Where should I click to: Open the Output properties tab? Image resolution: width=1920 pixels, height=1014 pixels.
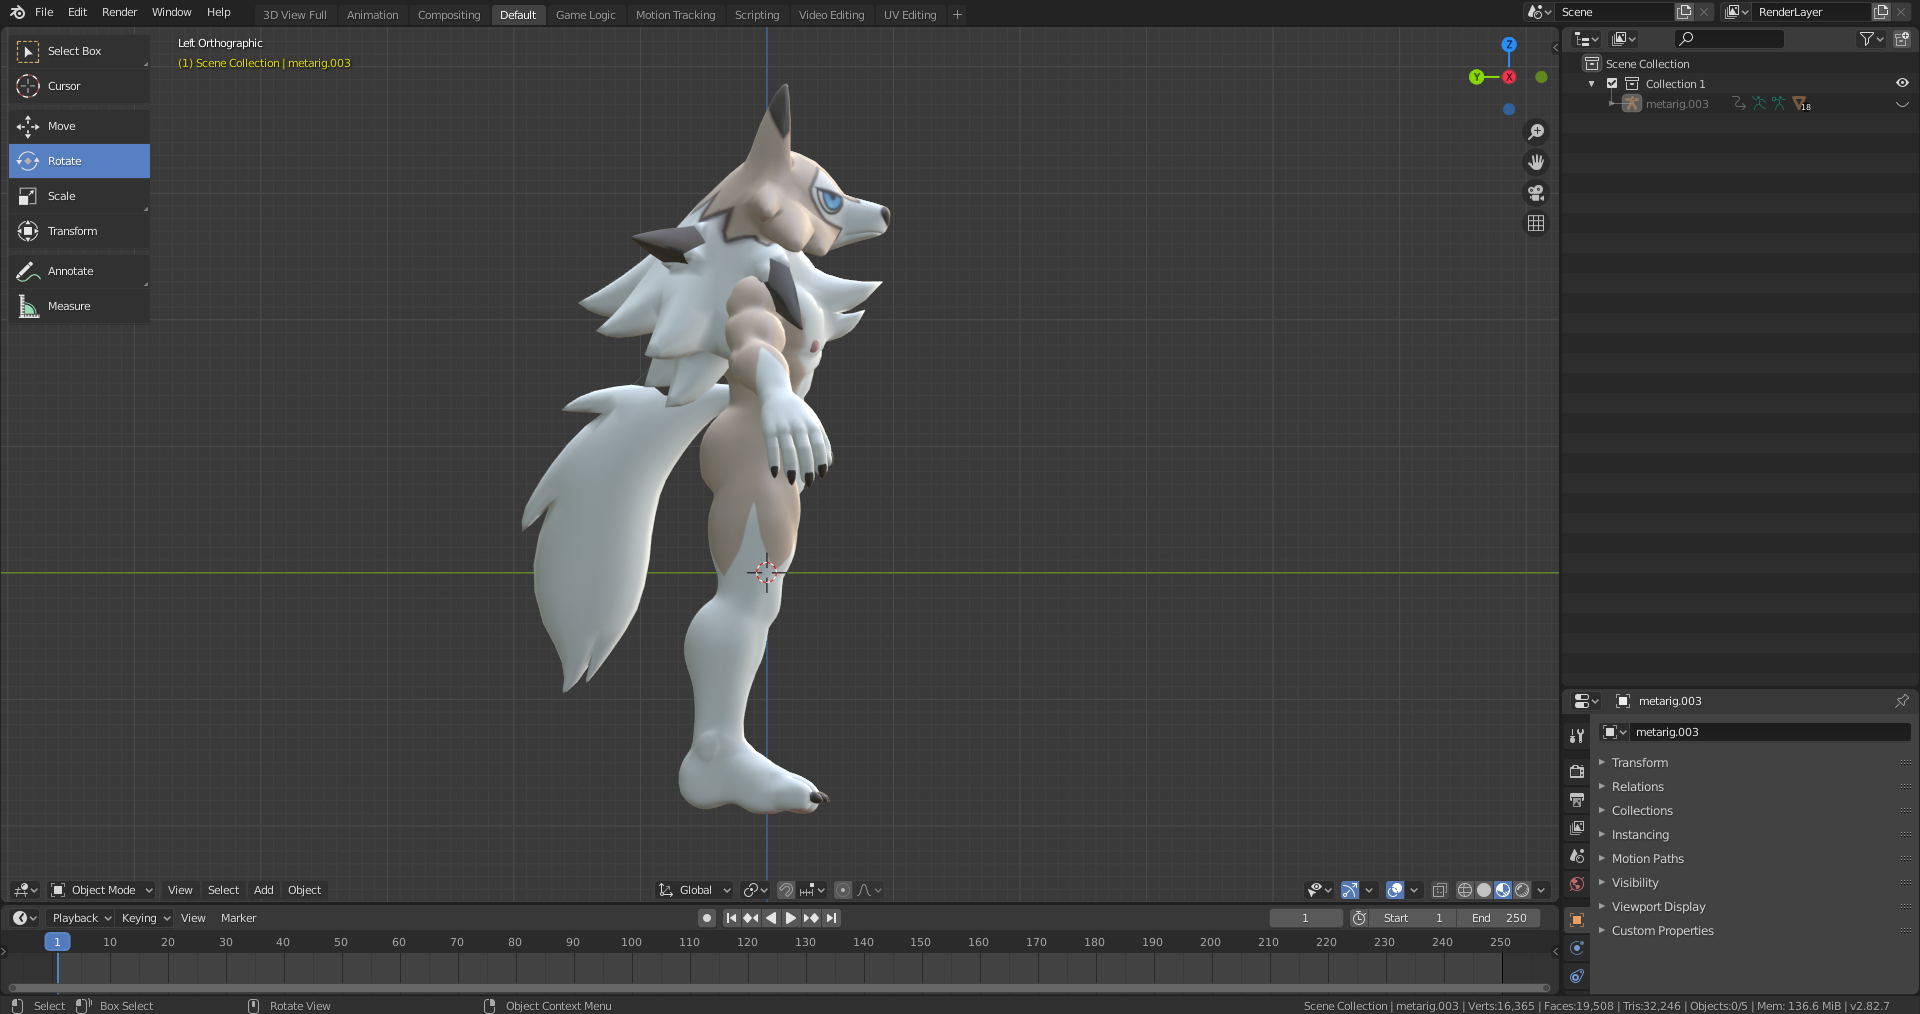1577,800
